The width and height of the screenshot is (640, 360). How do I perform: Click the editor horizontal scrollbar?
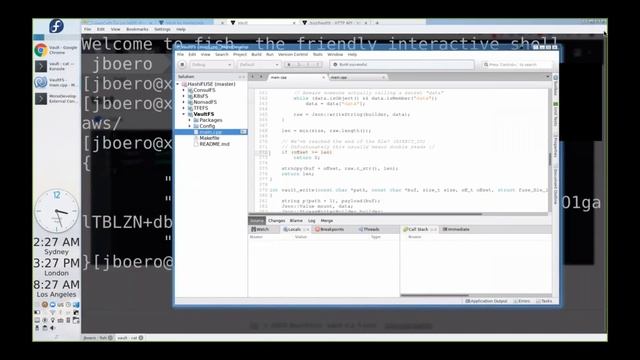coord(365,214)
